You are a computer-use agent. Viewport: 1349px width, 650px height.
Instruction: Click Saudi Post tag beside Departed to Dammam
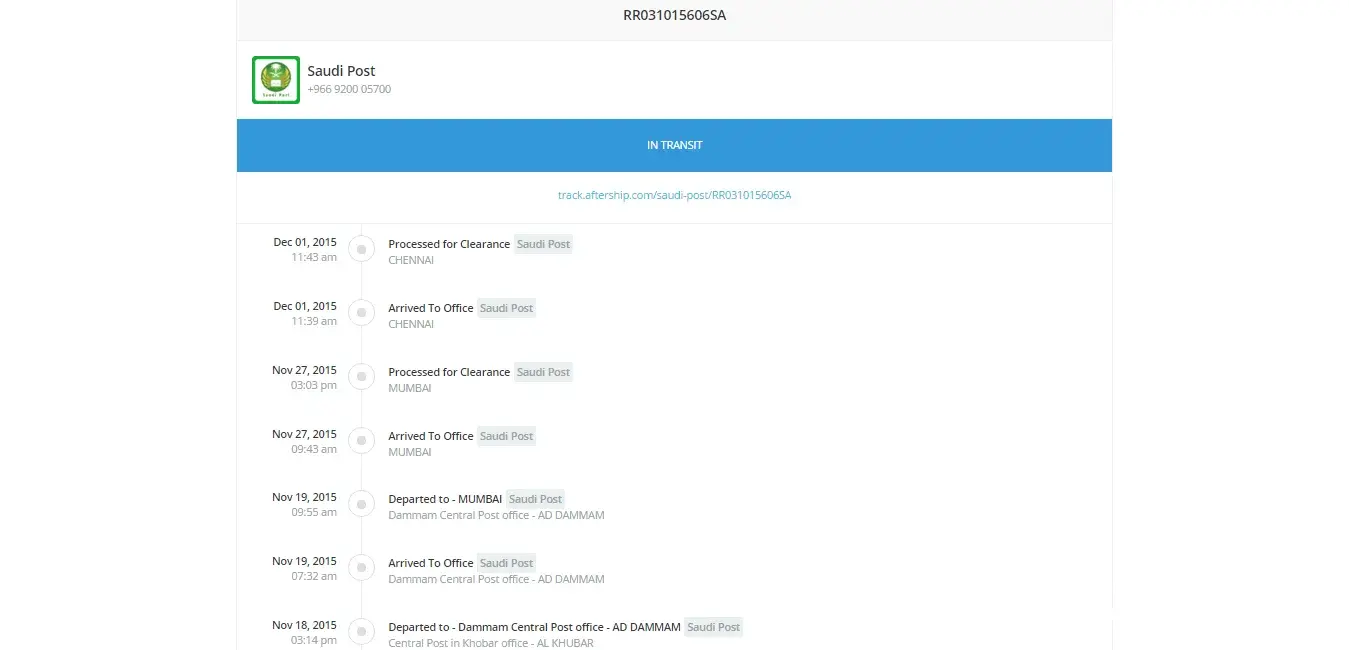coord(714,627)
